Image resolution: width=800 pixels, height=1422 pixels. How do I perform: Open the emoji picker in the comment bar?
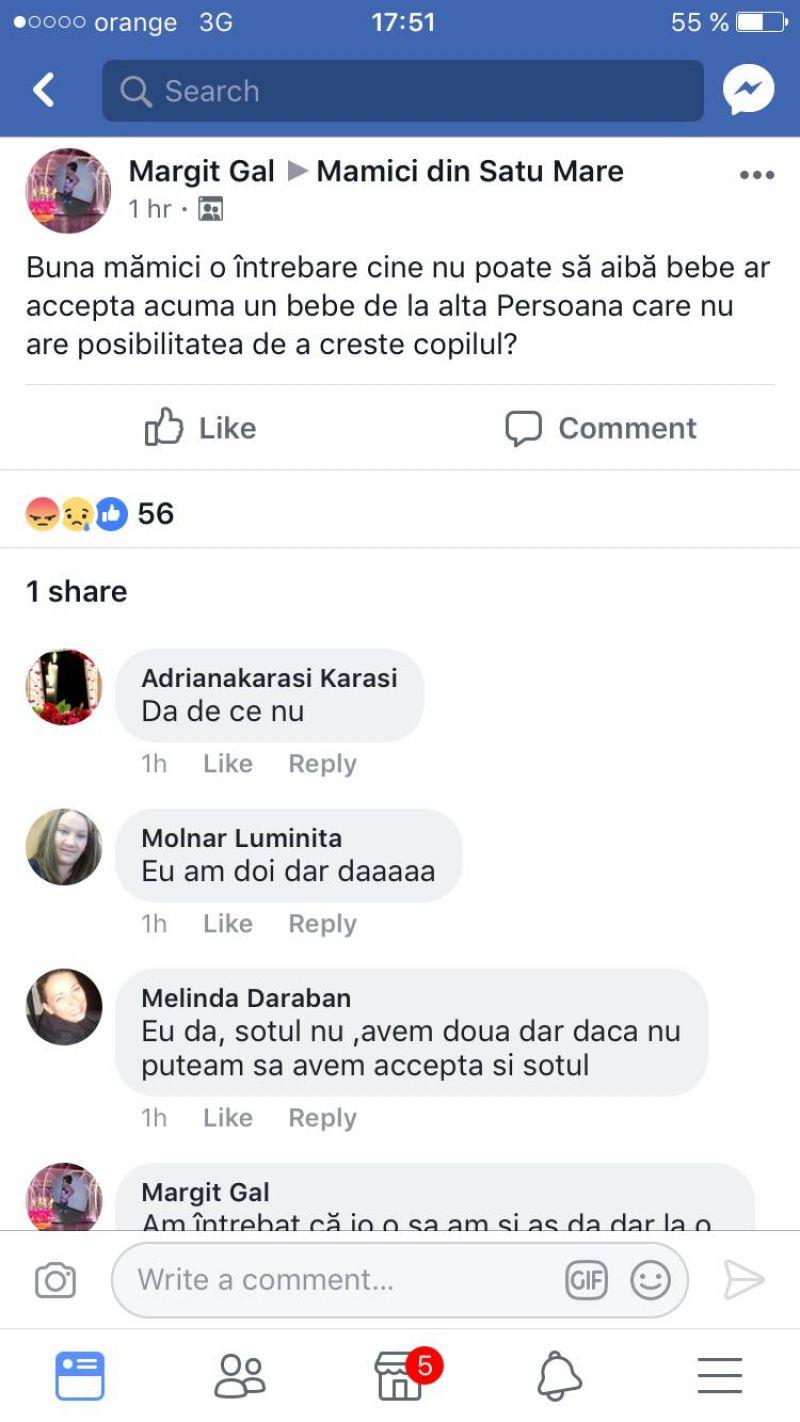coord(650,1279)
